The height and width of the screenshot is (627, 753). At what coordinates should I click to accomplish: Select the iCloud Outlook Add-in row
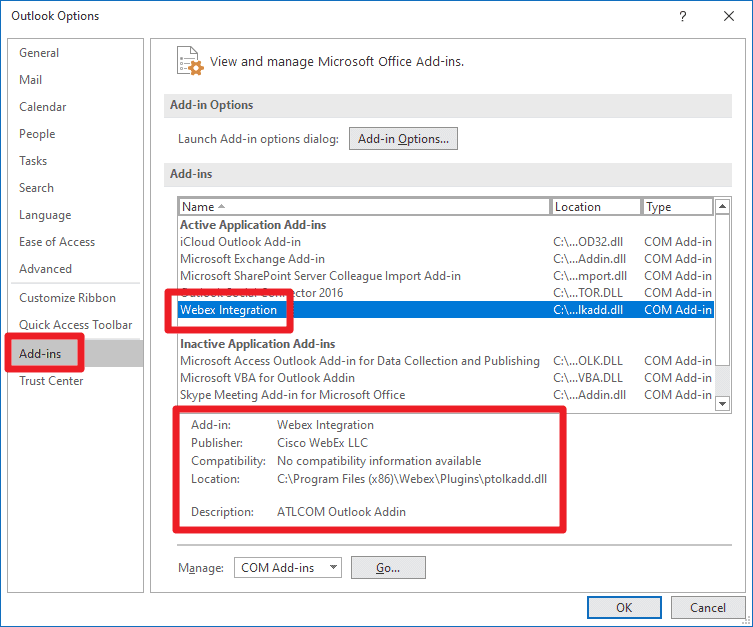(446, 242)
